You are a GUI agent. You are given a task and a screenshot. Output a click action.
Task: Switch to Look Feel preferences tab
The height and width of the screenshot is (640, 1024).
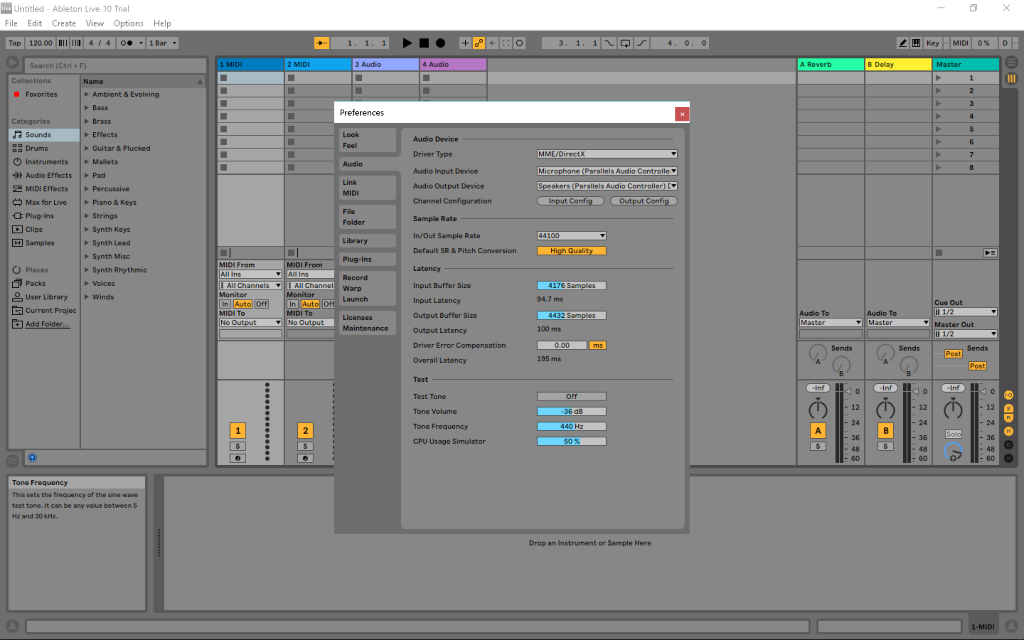tap(368, 140)
